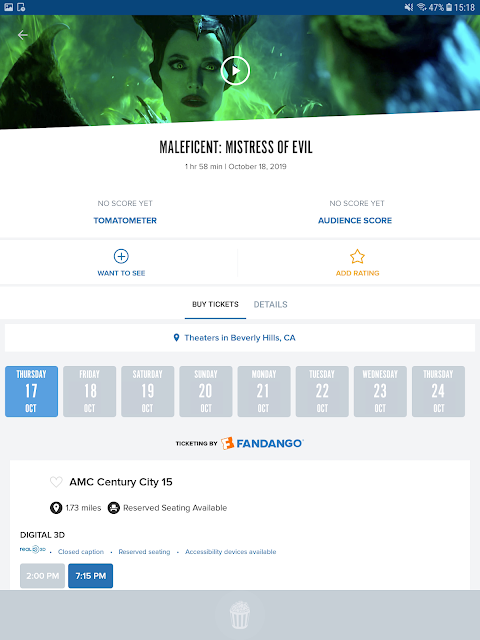Image resolution: width=480 pixels, height=640 pixels.
Task: Open the Reserved seating amenity link
Action: tap(144, 552)
